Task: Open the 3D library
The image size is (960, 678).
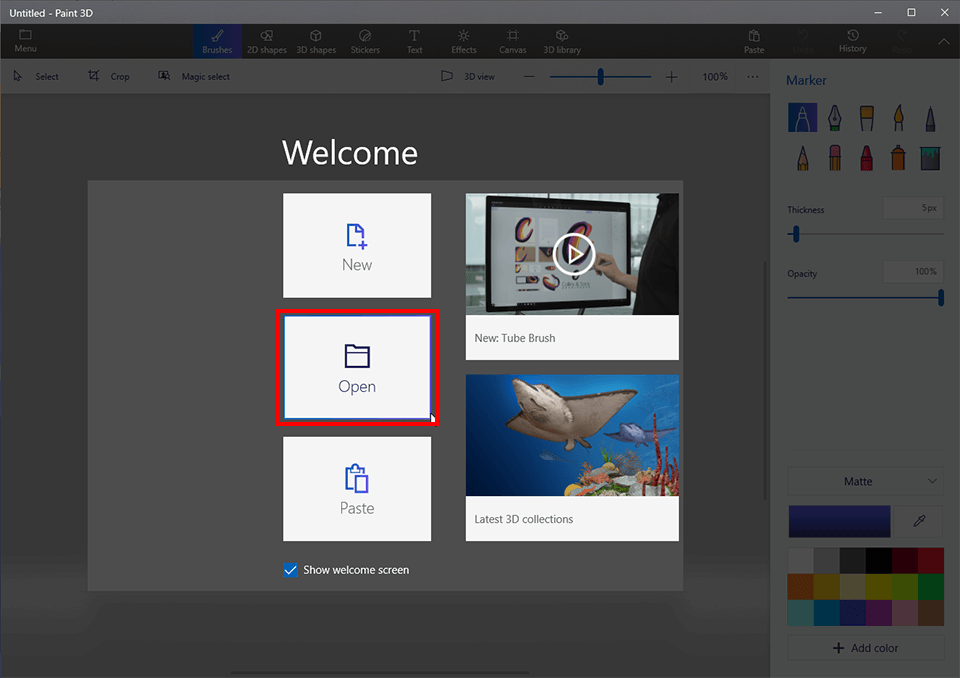Action: (x=561, y=41)
